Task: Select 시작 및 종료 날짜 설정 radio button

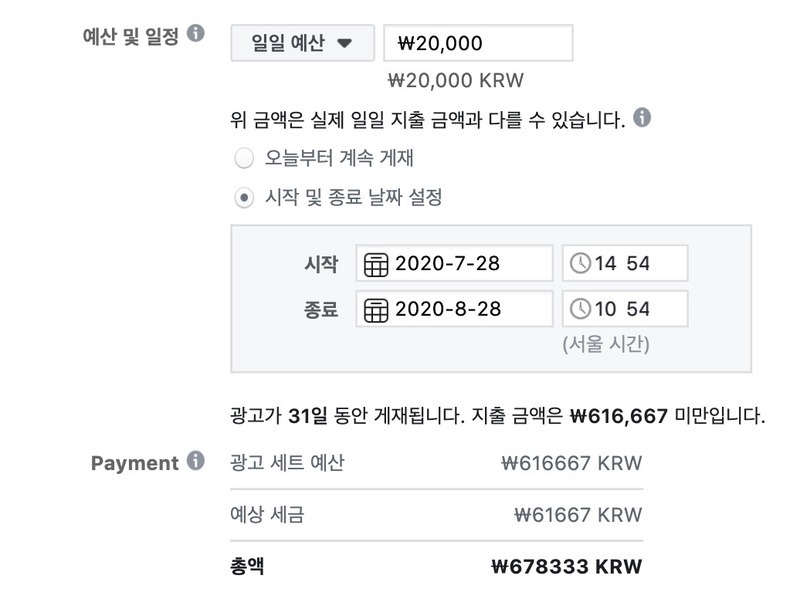Action: point(244,197)
